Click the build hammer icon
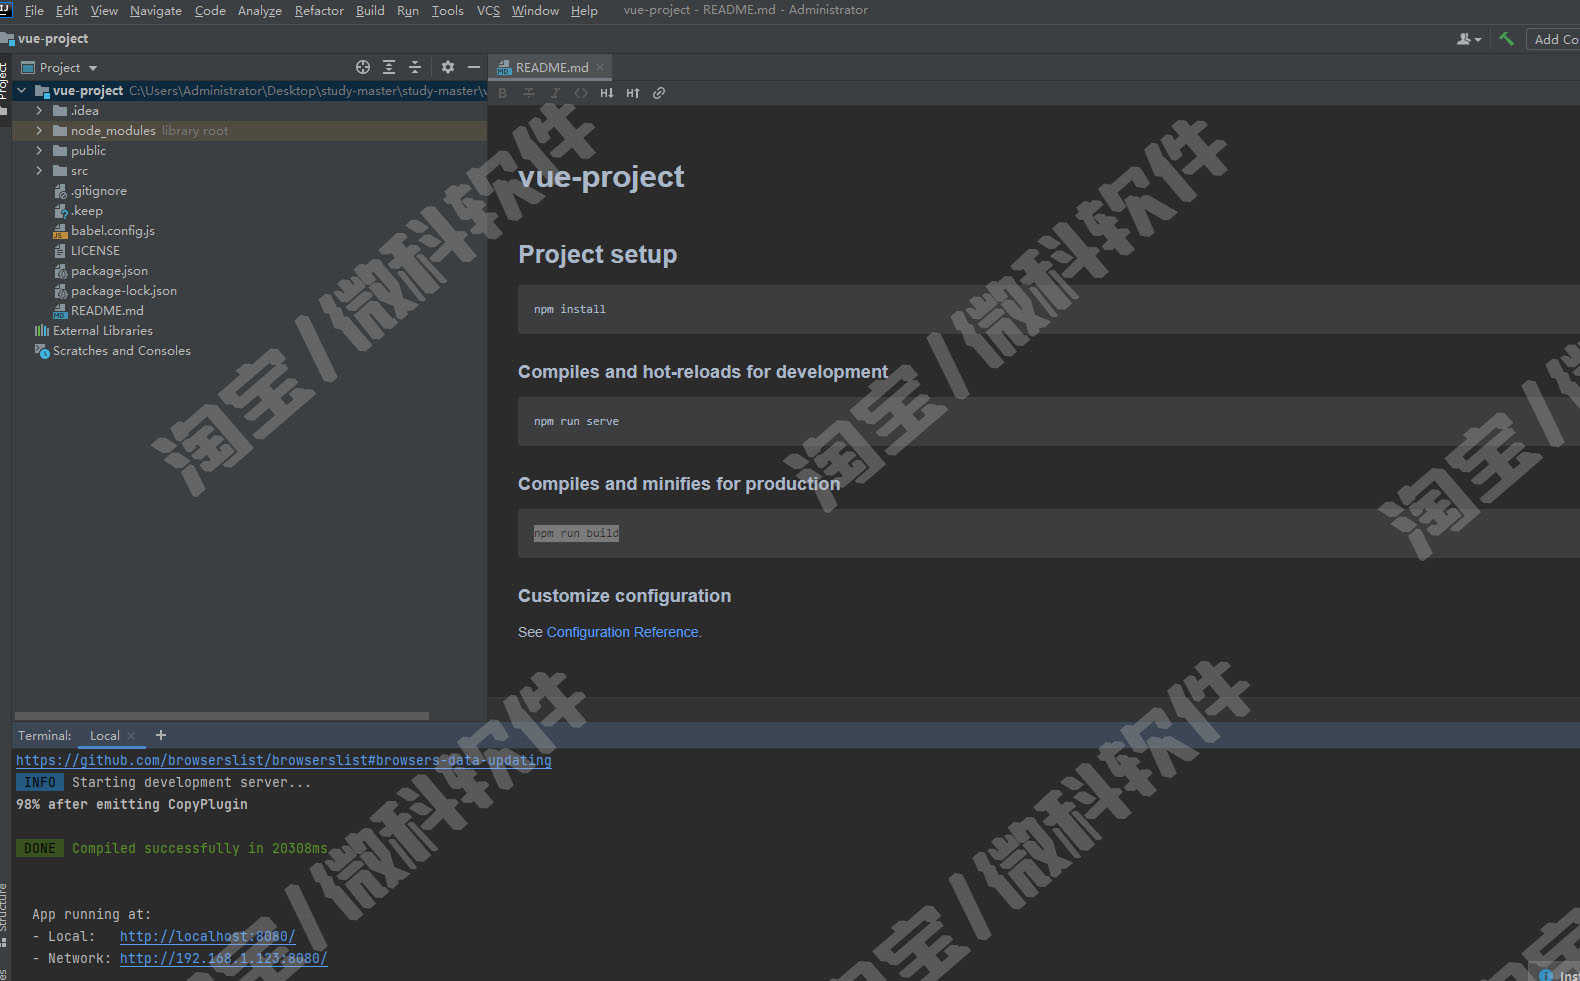This screenshot has height=981, width=1580. (1506, 39)
